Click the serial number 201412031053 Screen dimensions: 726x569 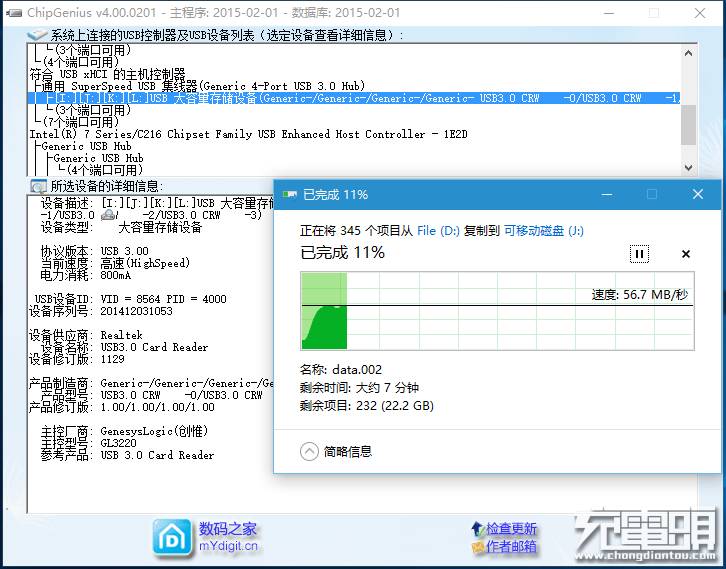coord(137,311)
